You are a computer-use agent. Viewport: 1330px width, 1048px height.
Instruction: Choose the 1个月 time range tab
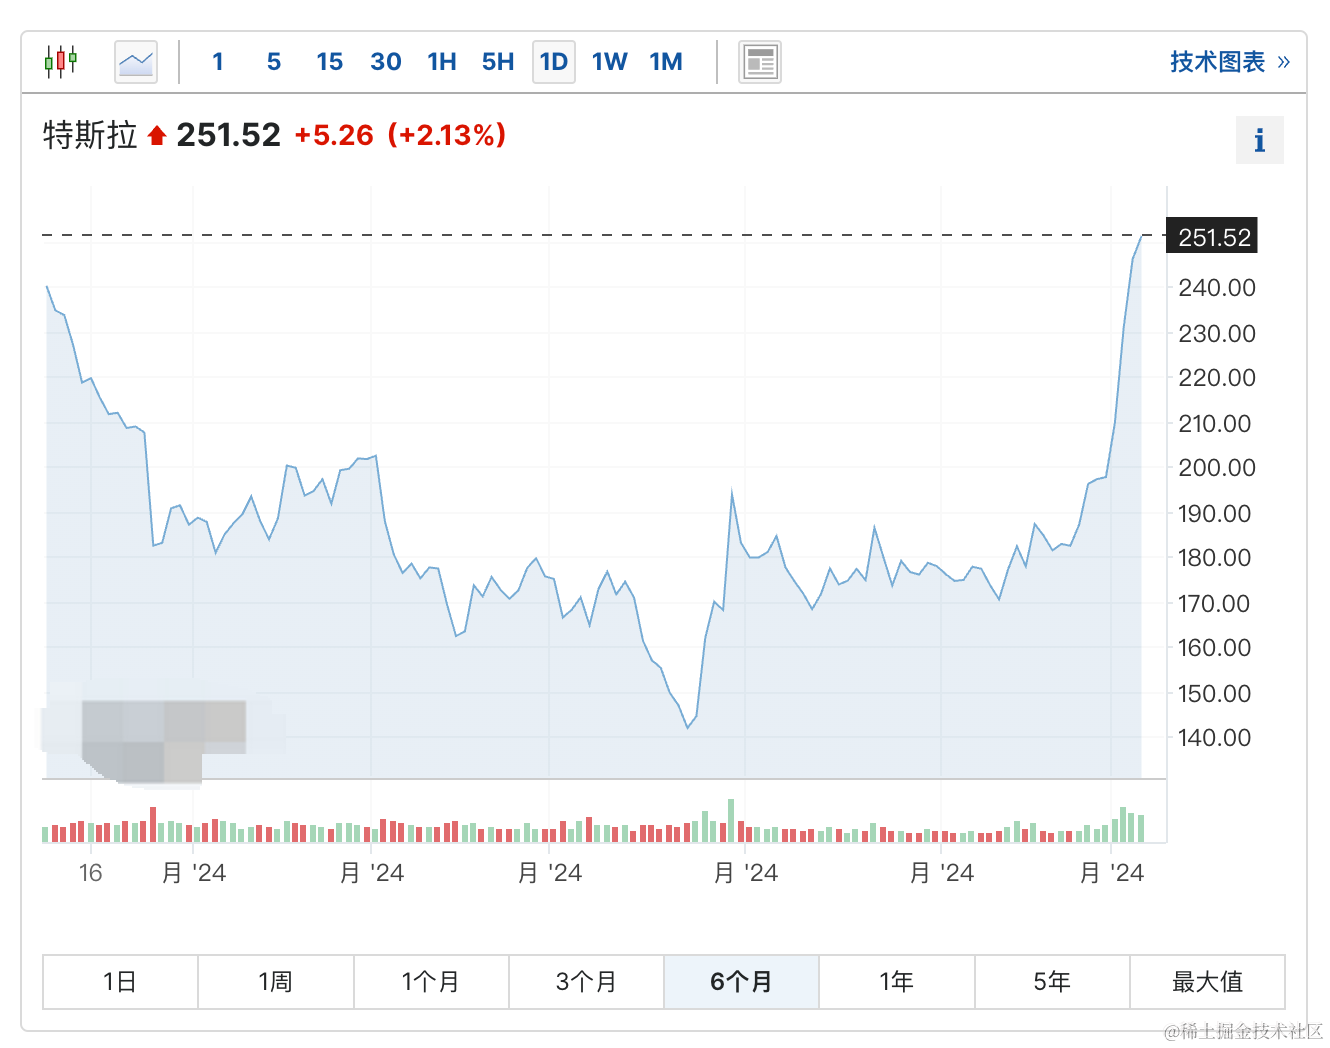pos(431,982)
